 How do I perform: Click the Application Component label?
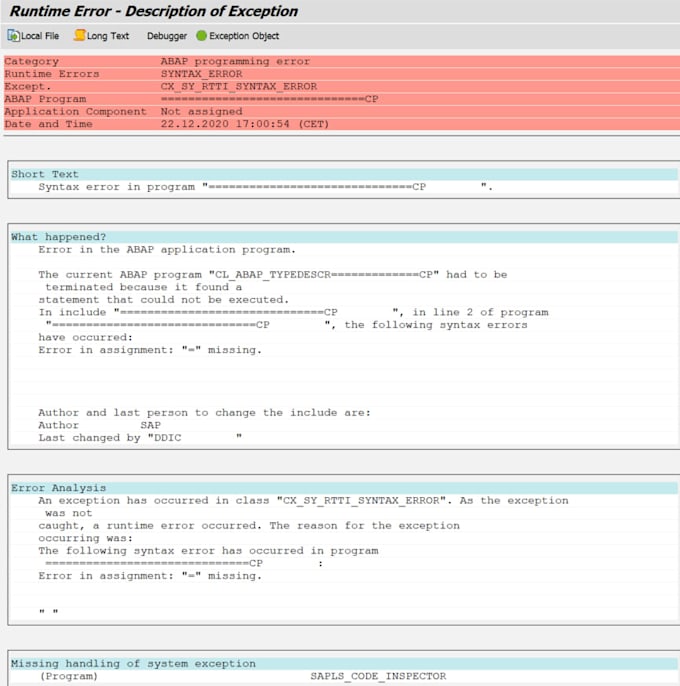(x=76, y=112)
